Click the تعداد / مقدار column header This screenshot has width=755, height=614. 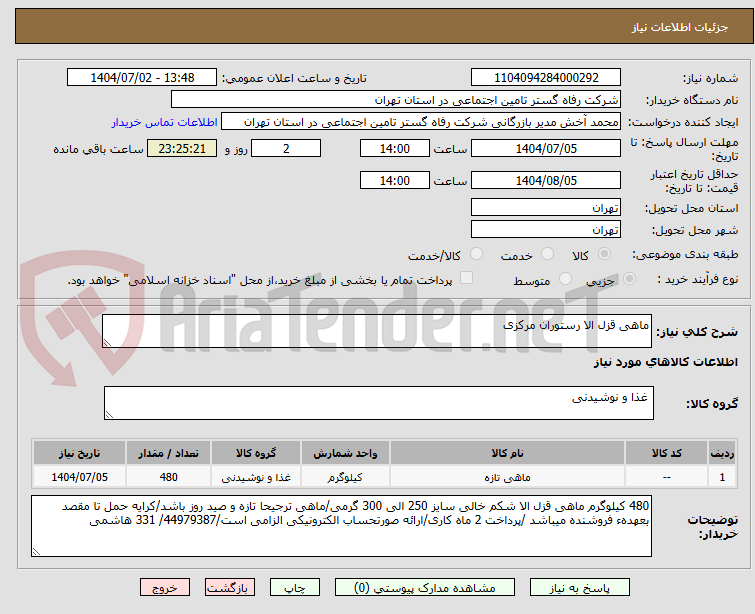[x=168, y=453]
